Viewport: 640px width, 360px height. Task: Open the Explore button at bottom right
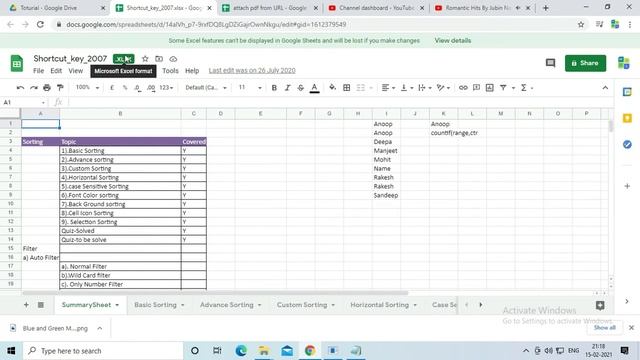click(x=600, y=305)
